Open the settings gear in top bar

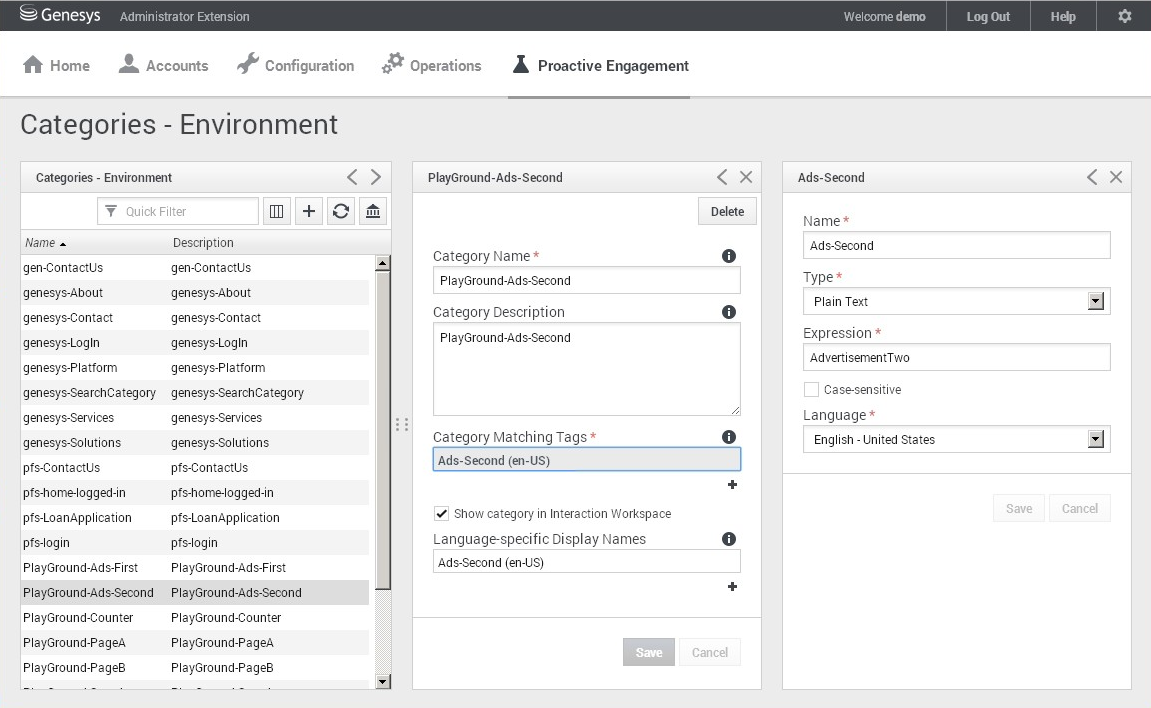pos(1124,16)
